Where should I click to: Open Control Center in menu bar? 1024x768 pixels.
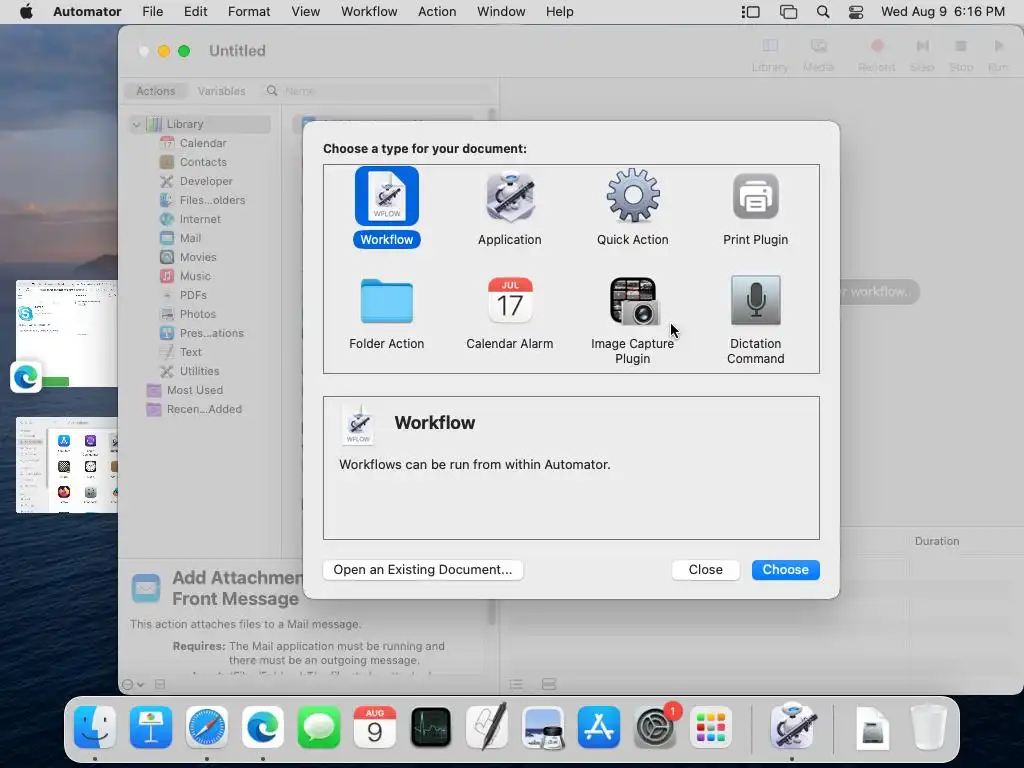point(856,12)
